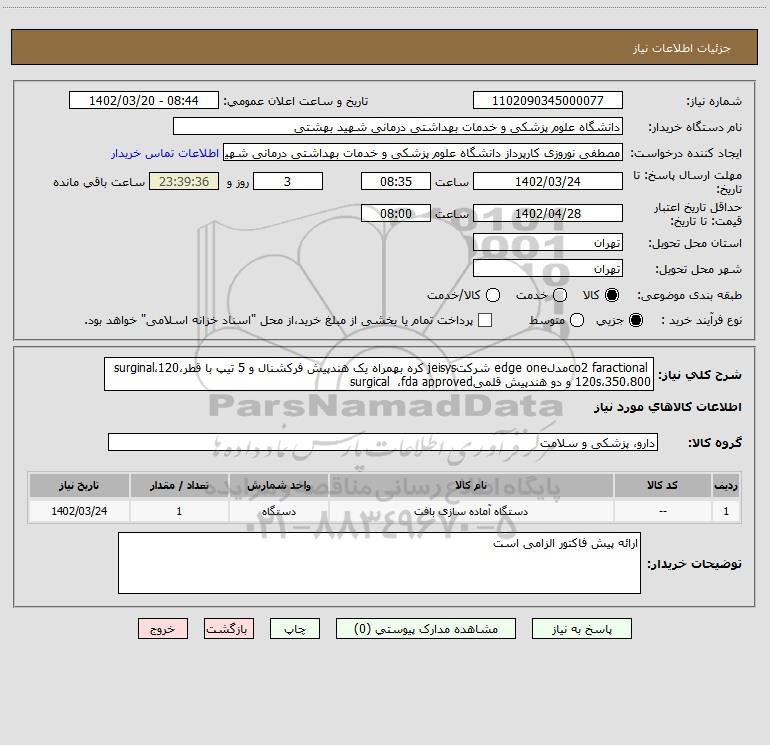Click اطلاعات کالاهای مورد نیاز section heading
Image resolution: width=770 pixels, height=745 pixels.
pyautogui.click(x=668, y=408)
